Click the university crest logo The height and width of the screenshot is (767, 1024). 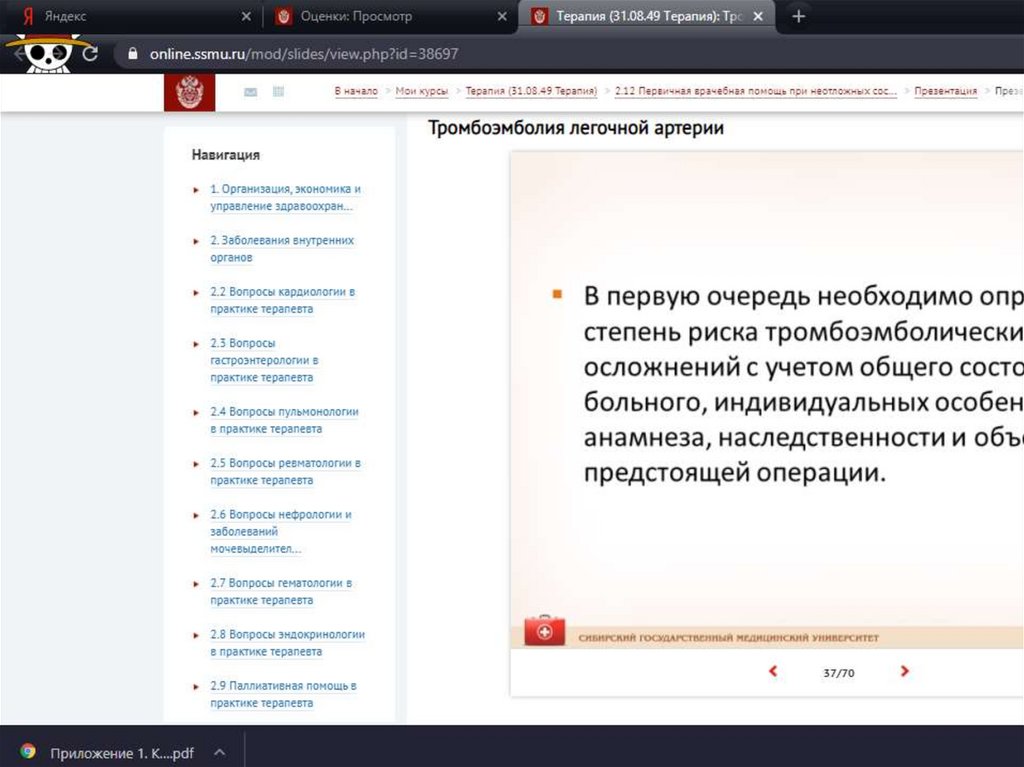(188, 92)
